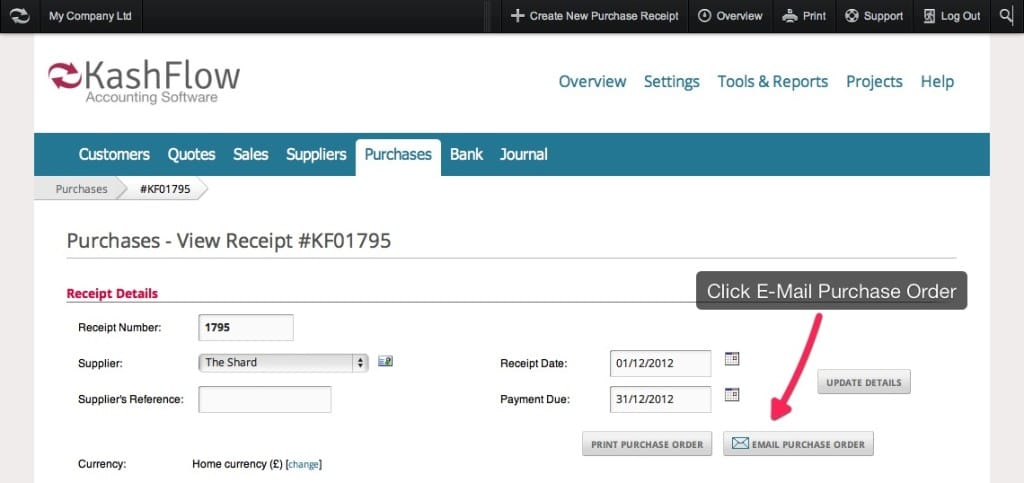Image resolution: width=1024 pixels, height=483 pixels.
Task: Open the search magnifier icon
Action: 1006,16
